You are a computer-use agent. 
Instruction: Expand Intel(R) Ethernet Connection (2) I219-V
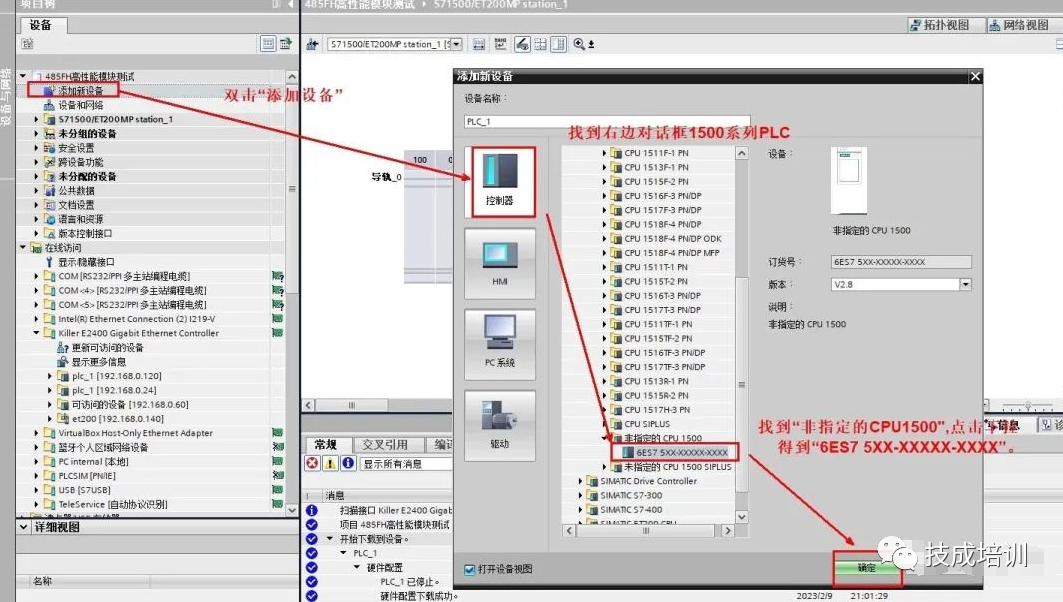point(36,319)
